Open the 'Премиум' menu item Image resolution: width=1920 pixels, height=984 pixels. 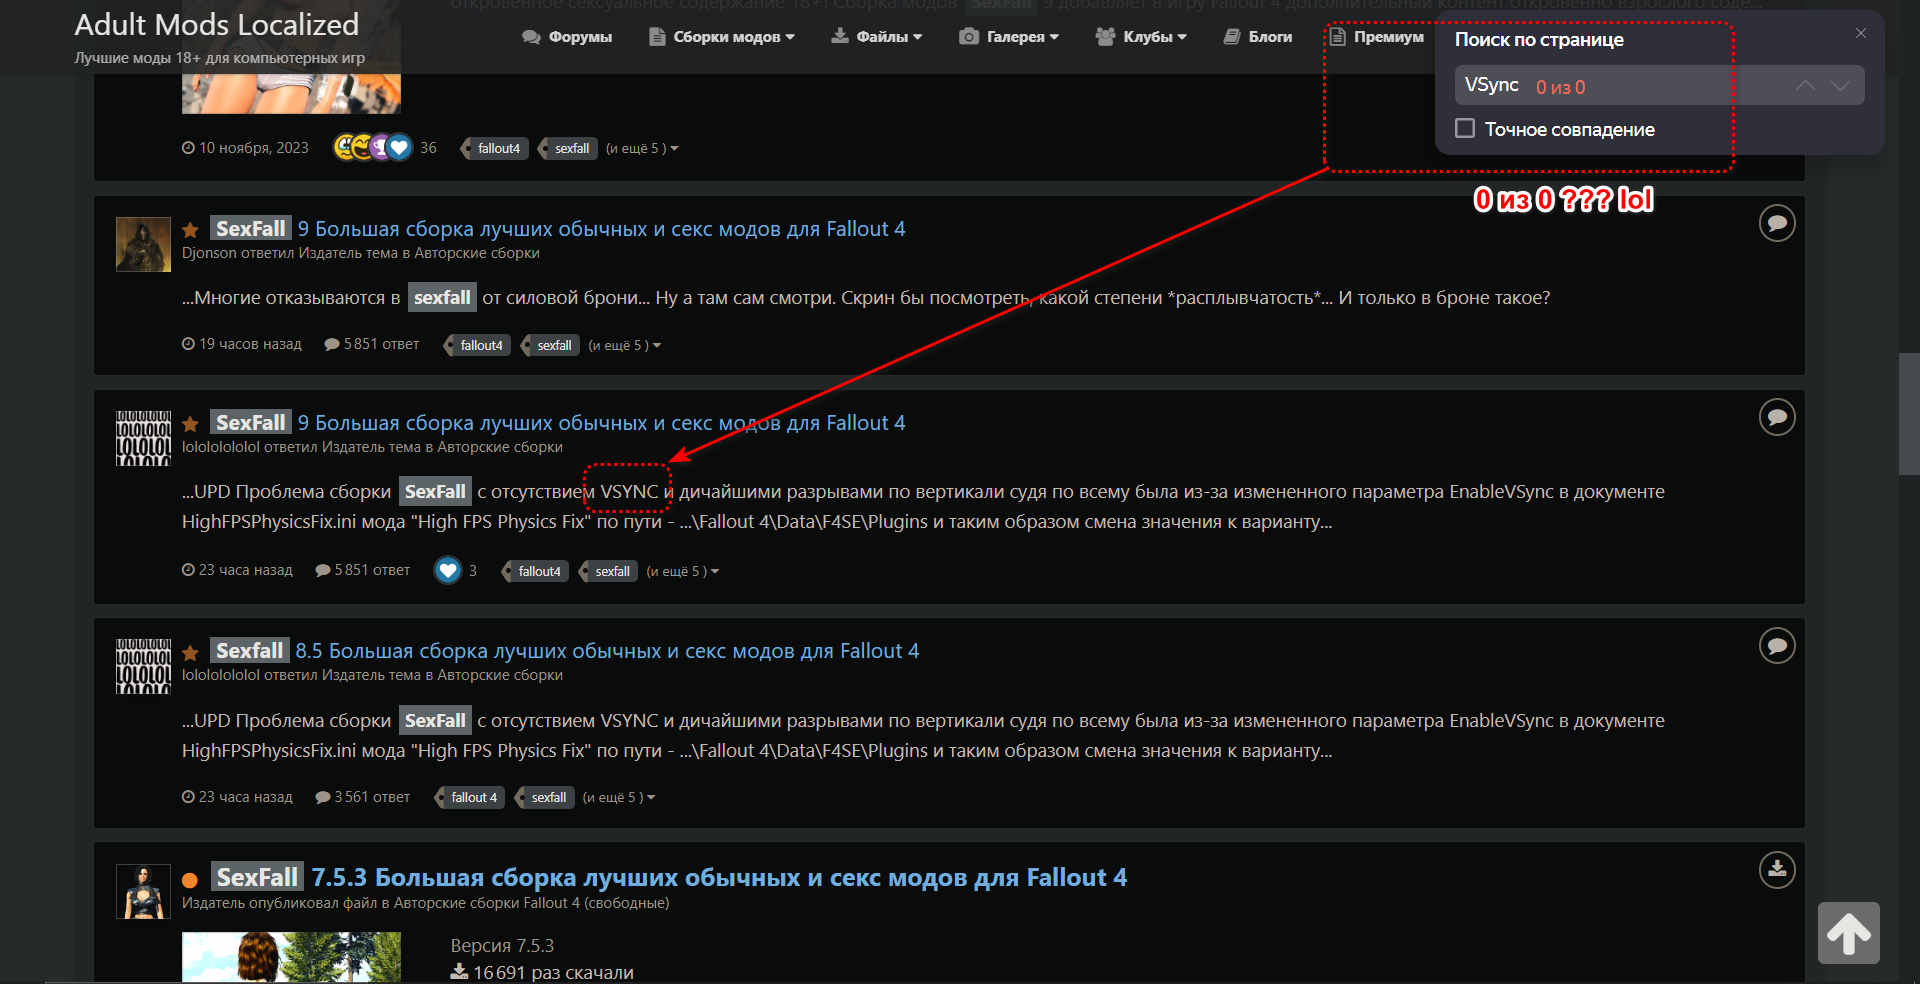pyautogui.click(x=1377, y=37)
